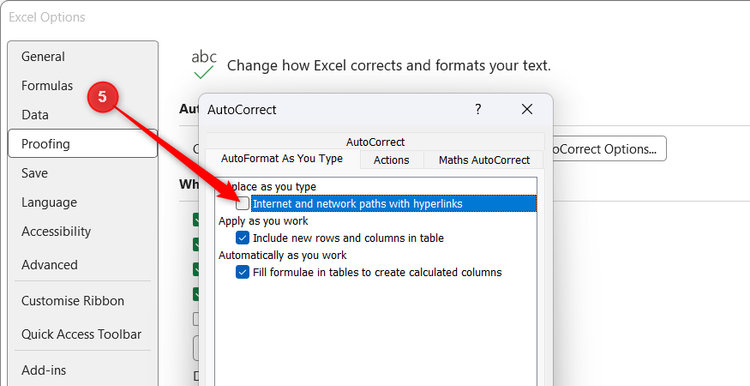Viewport: 750px width, 386px height.
Task: Untick Include new rows and columns in table
Action: pos(243,238)
